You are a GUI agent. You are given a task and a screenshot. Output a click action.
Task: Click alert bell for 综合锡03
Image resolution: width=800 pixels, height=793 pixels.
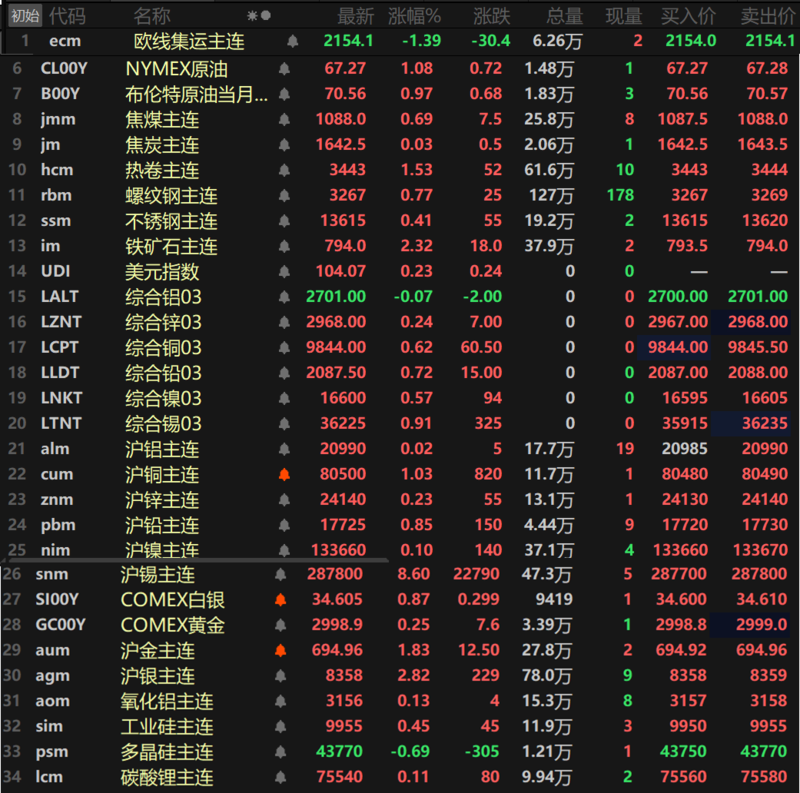coord(284,424)
